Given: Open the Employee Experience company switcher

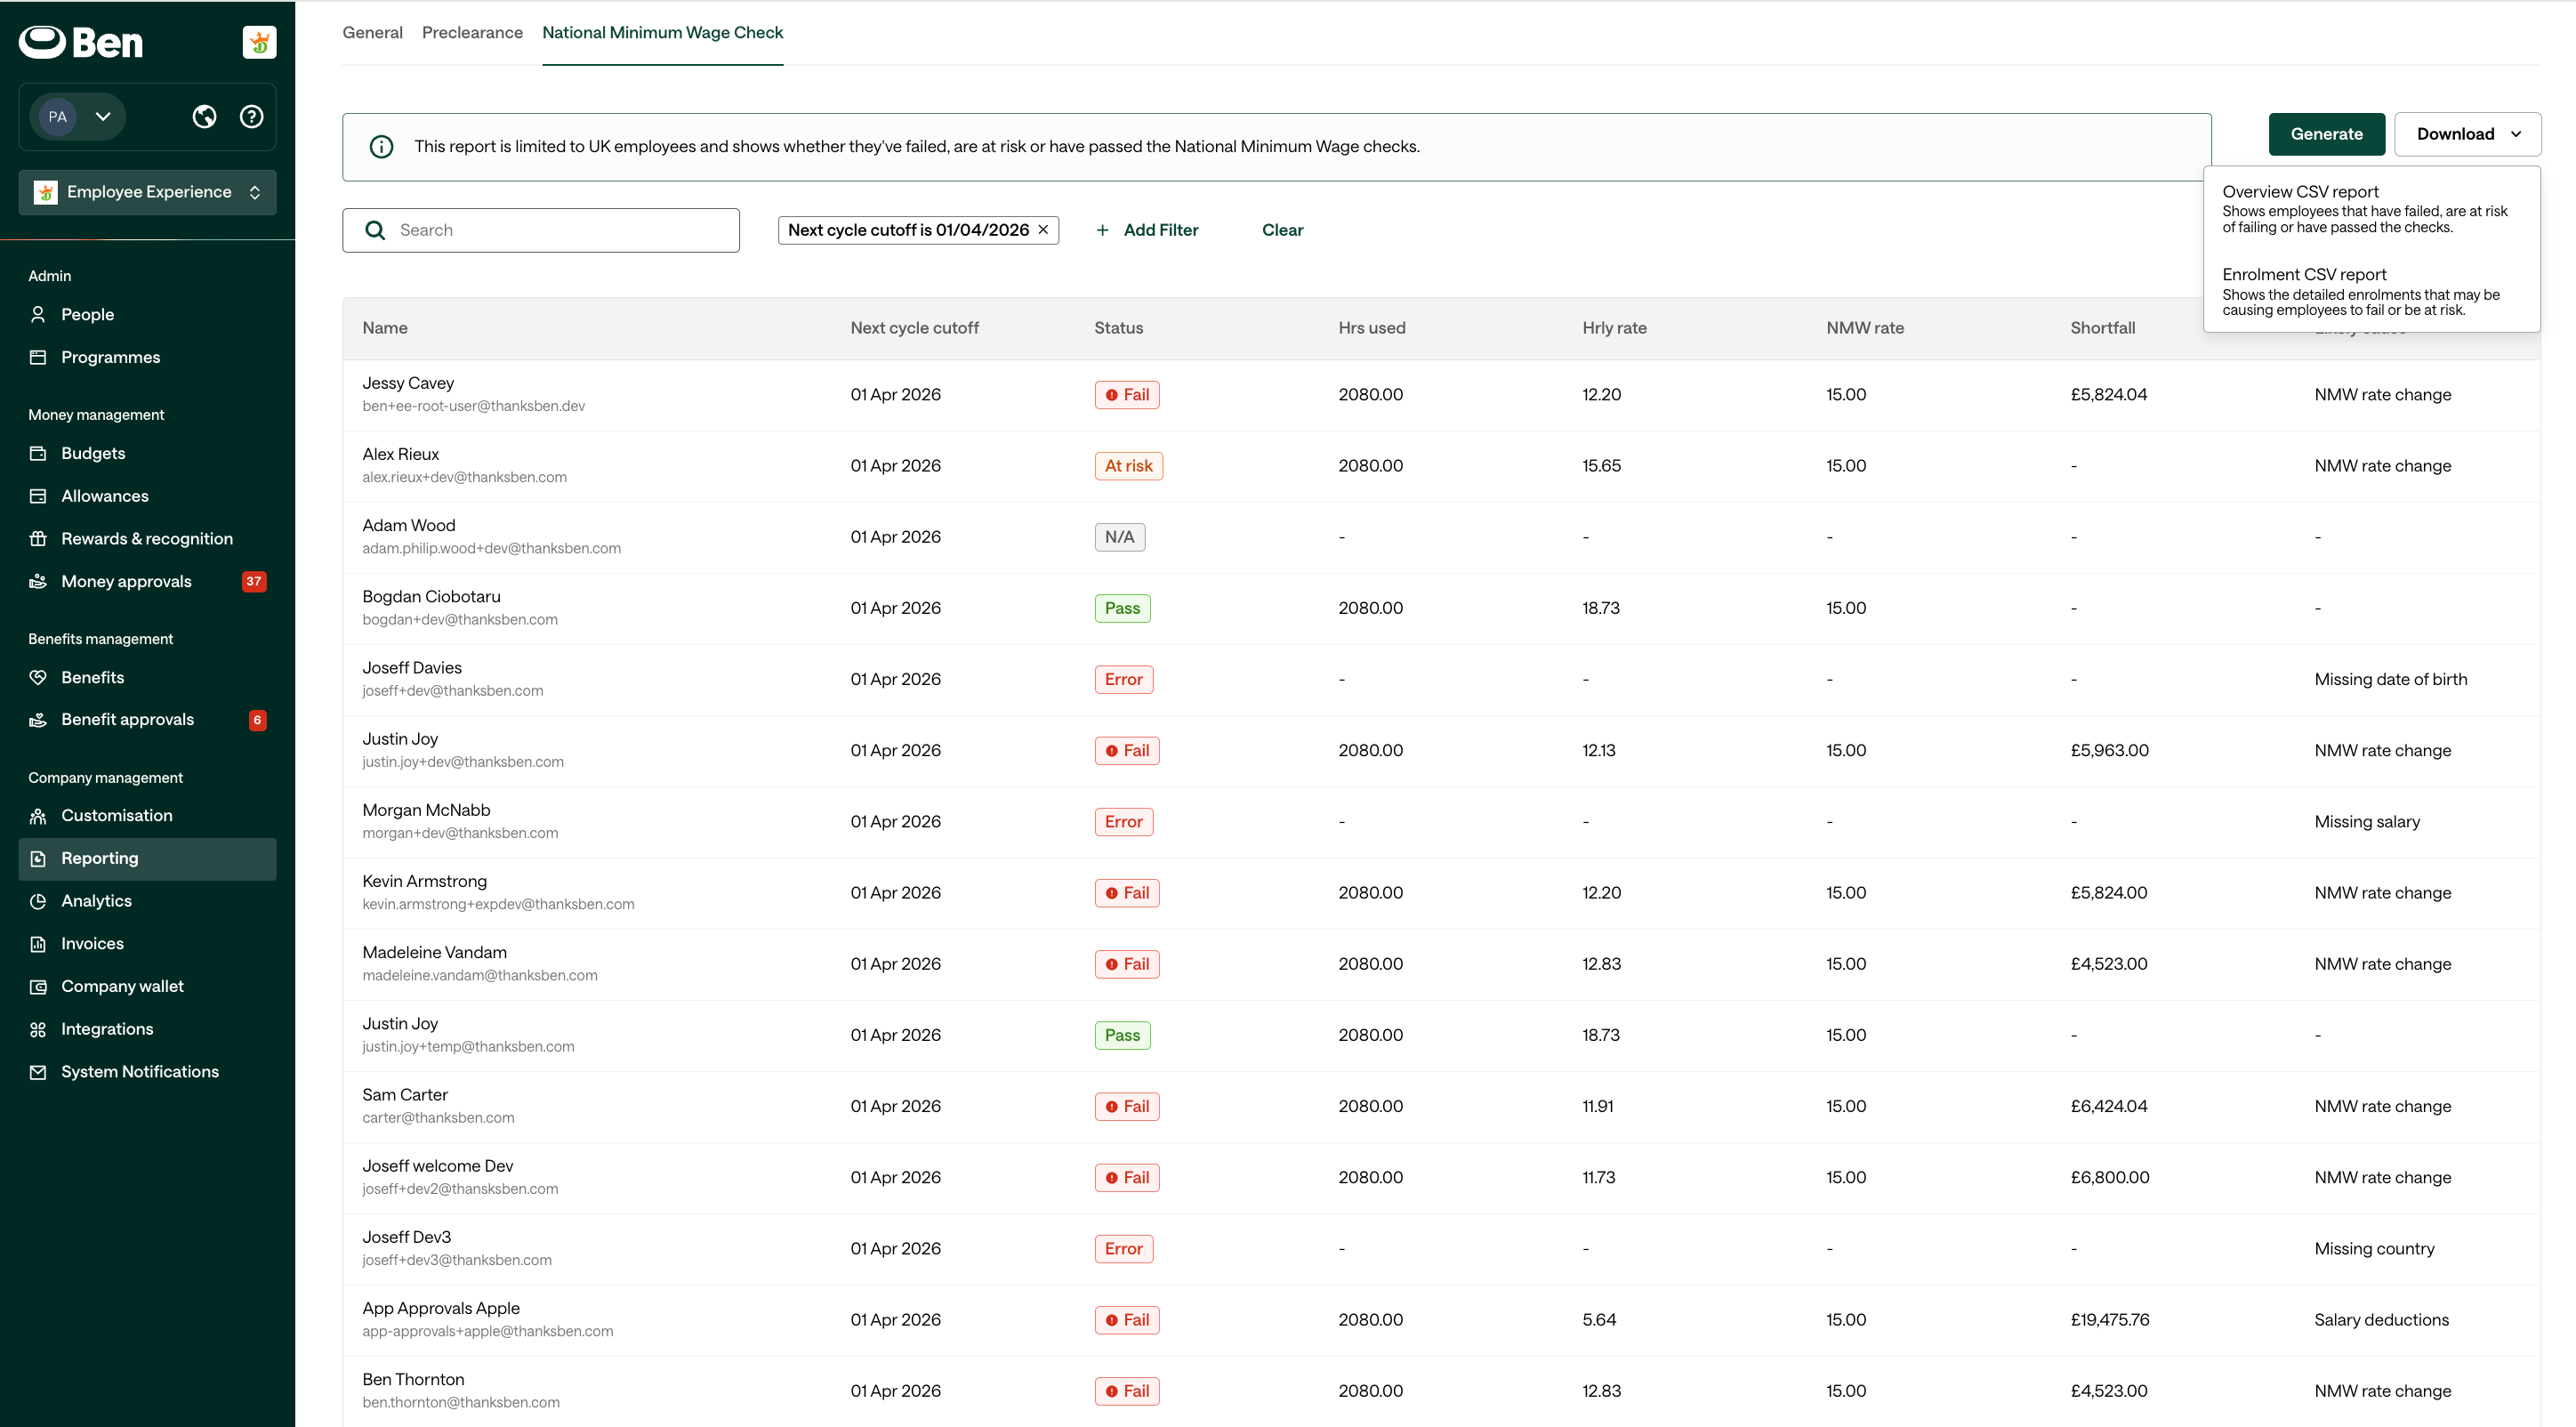Looking at the screenshot, I should tap(147, 192).
